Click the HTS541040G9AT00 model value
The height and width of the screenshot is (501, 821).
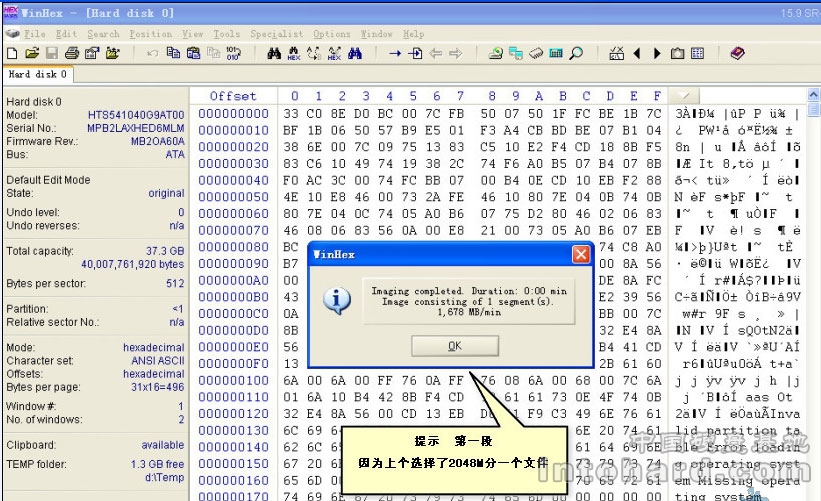tap(136, 115)
